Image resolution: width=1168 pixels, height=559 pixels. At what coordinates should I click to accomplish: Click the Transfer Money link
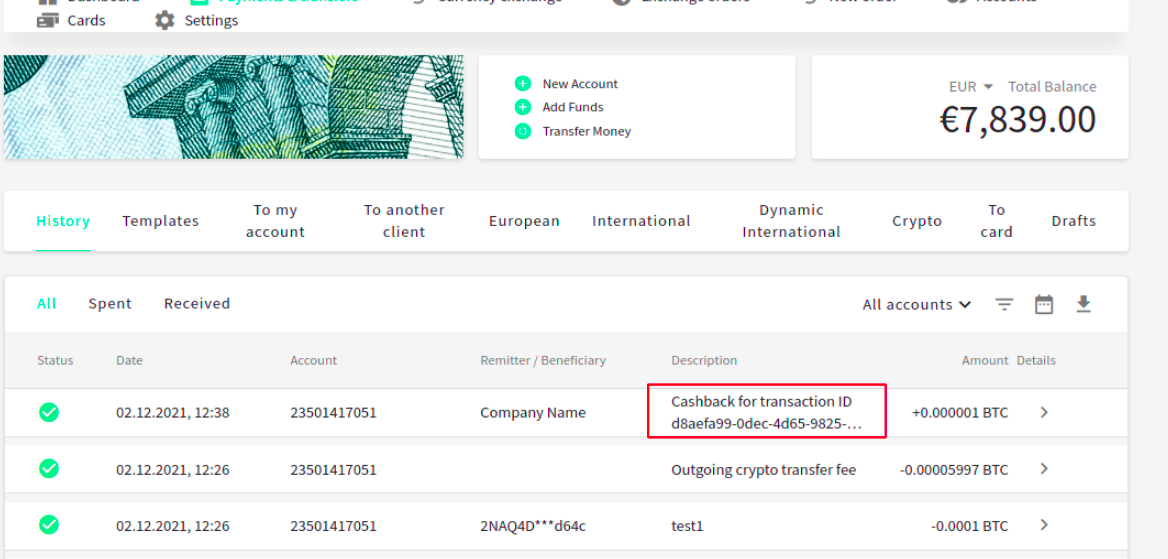click(x=586, y=131)
